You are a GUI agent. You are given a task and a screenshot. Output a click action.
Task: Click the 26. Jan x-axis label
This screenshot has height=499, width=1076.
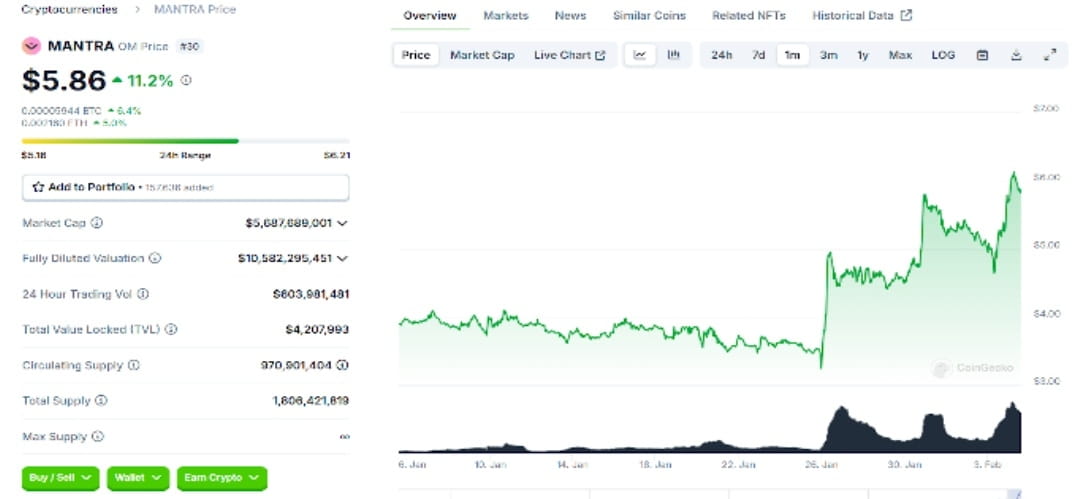pyautogui.click(x=821, y=465)
